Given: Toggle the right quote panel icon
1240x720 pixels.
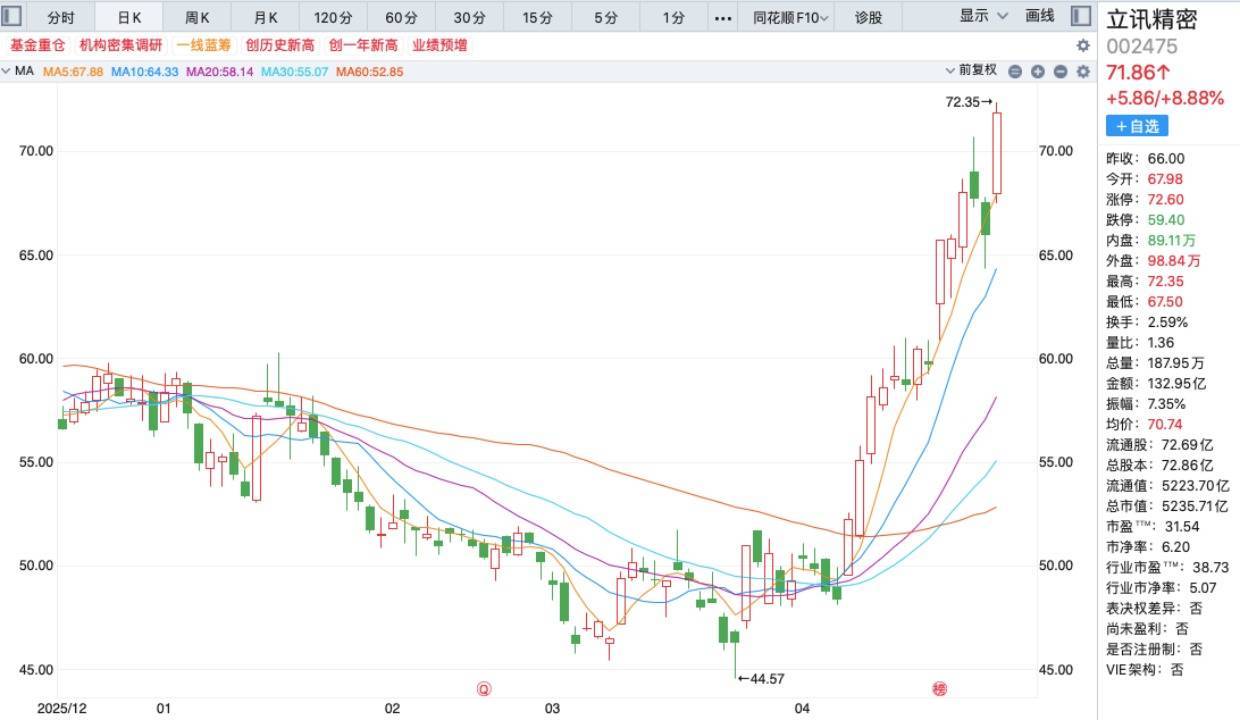Looking at the screenshot, I should tap(1080, 16).
